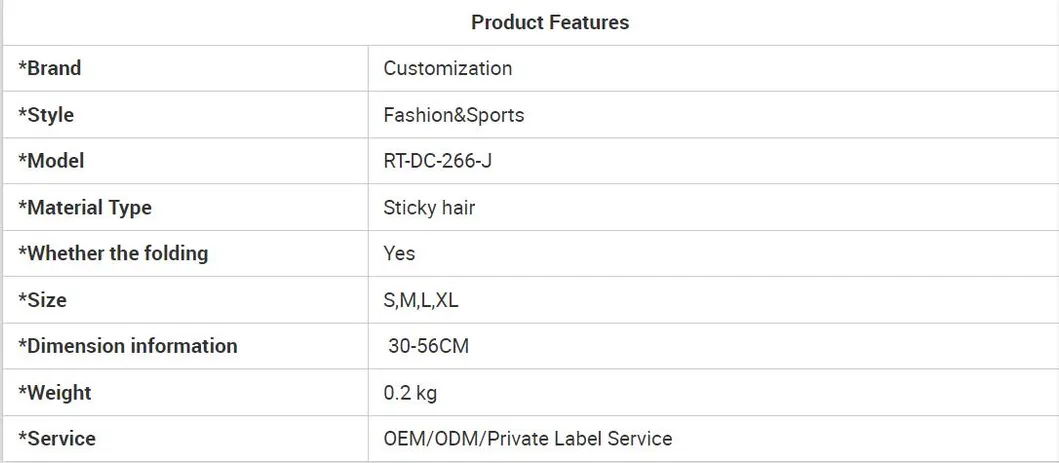Select the *Model row label
This screenshot has height=463, width=1059.
(x=51, y=161)
